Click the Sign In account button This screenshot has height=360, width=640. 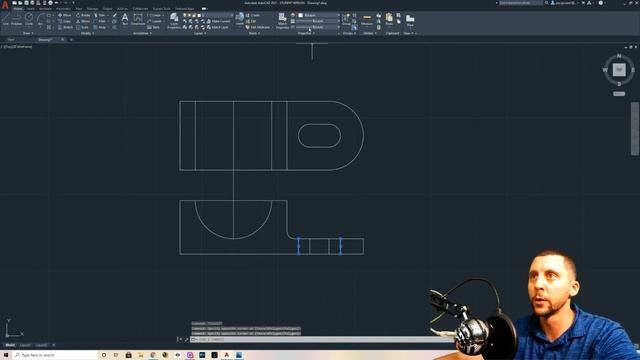pyautogui.click(x=564, y=3)
